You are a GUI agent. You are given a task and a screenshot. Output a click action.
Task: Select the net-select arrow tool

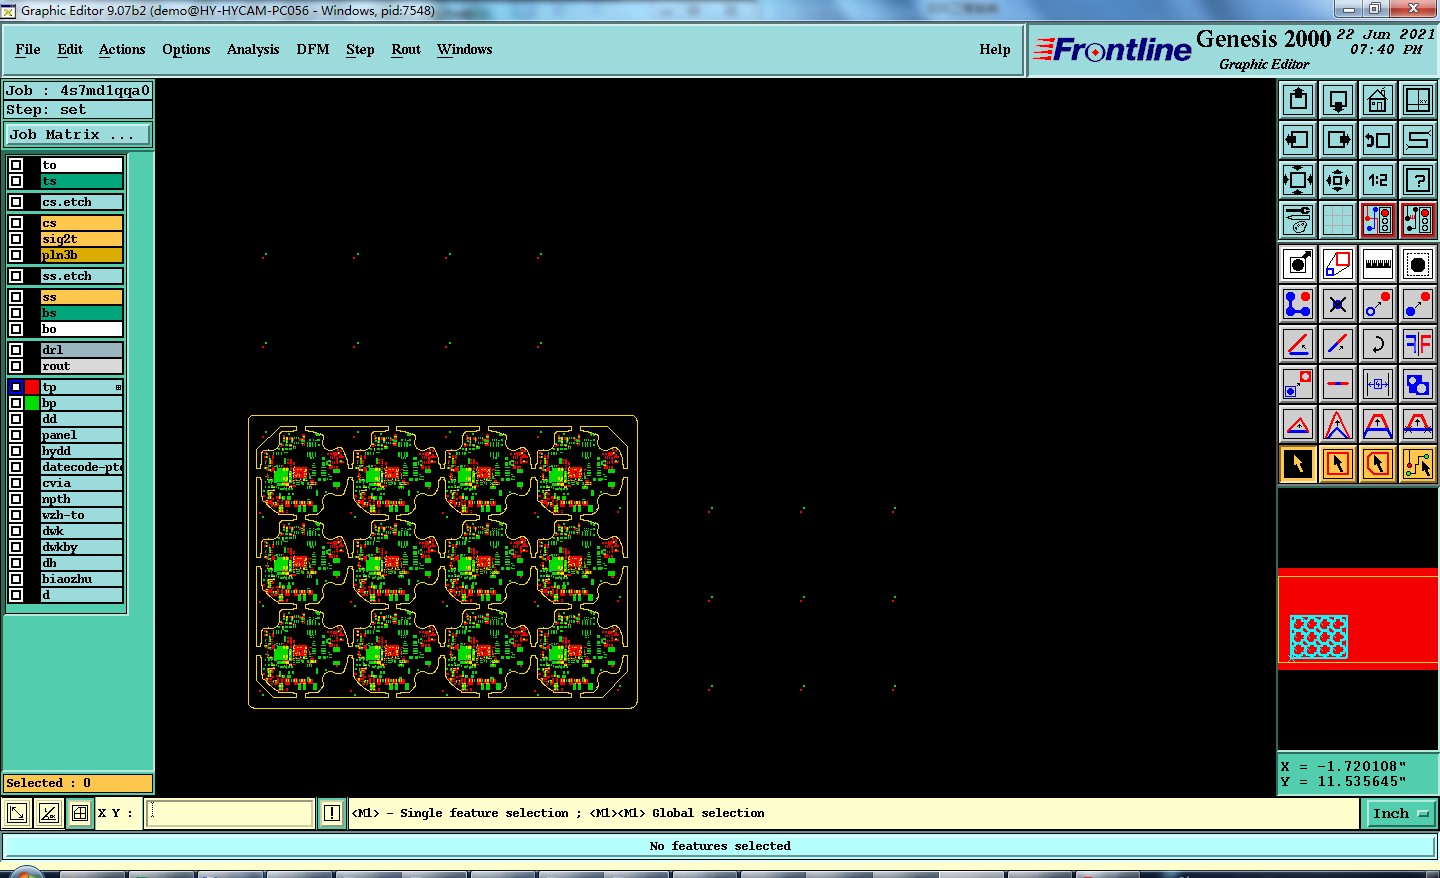click(x=1418, y=464)
